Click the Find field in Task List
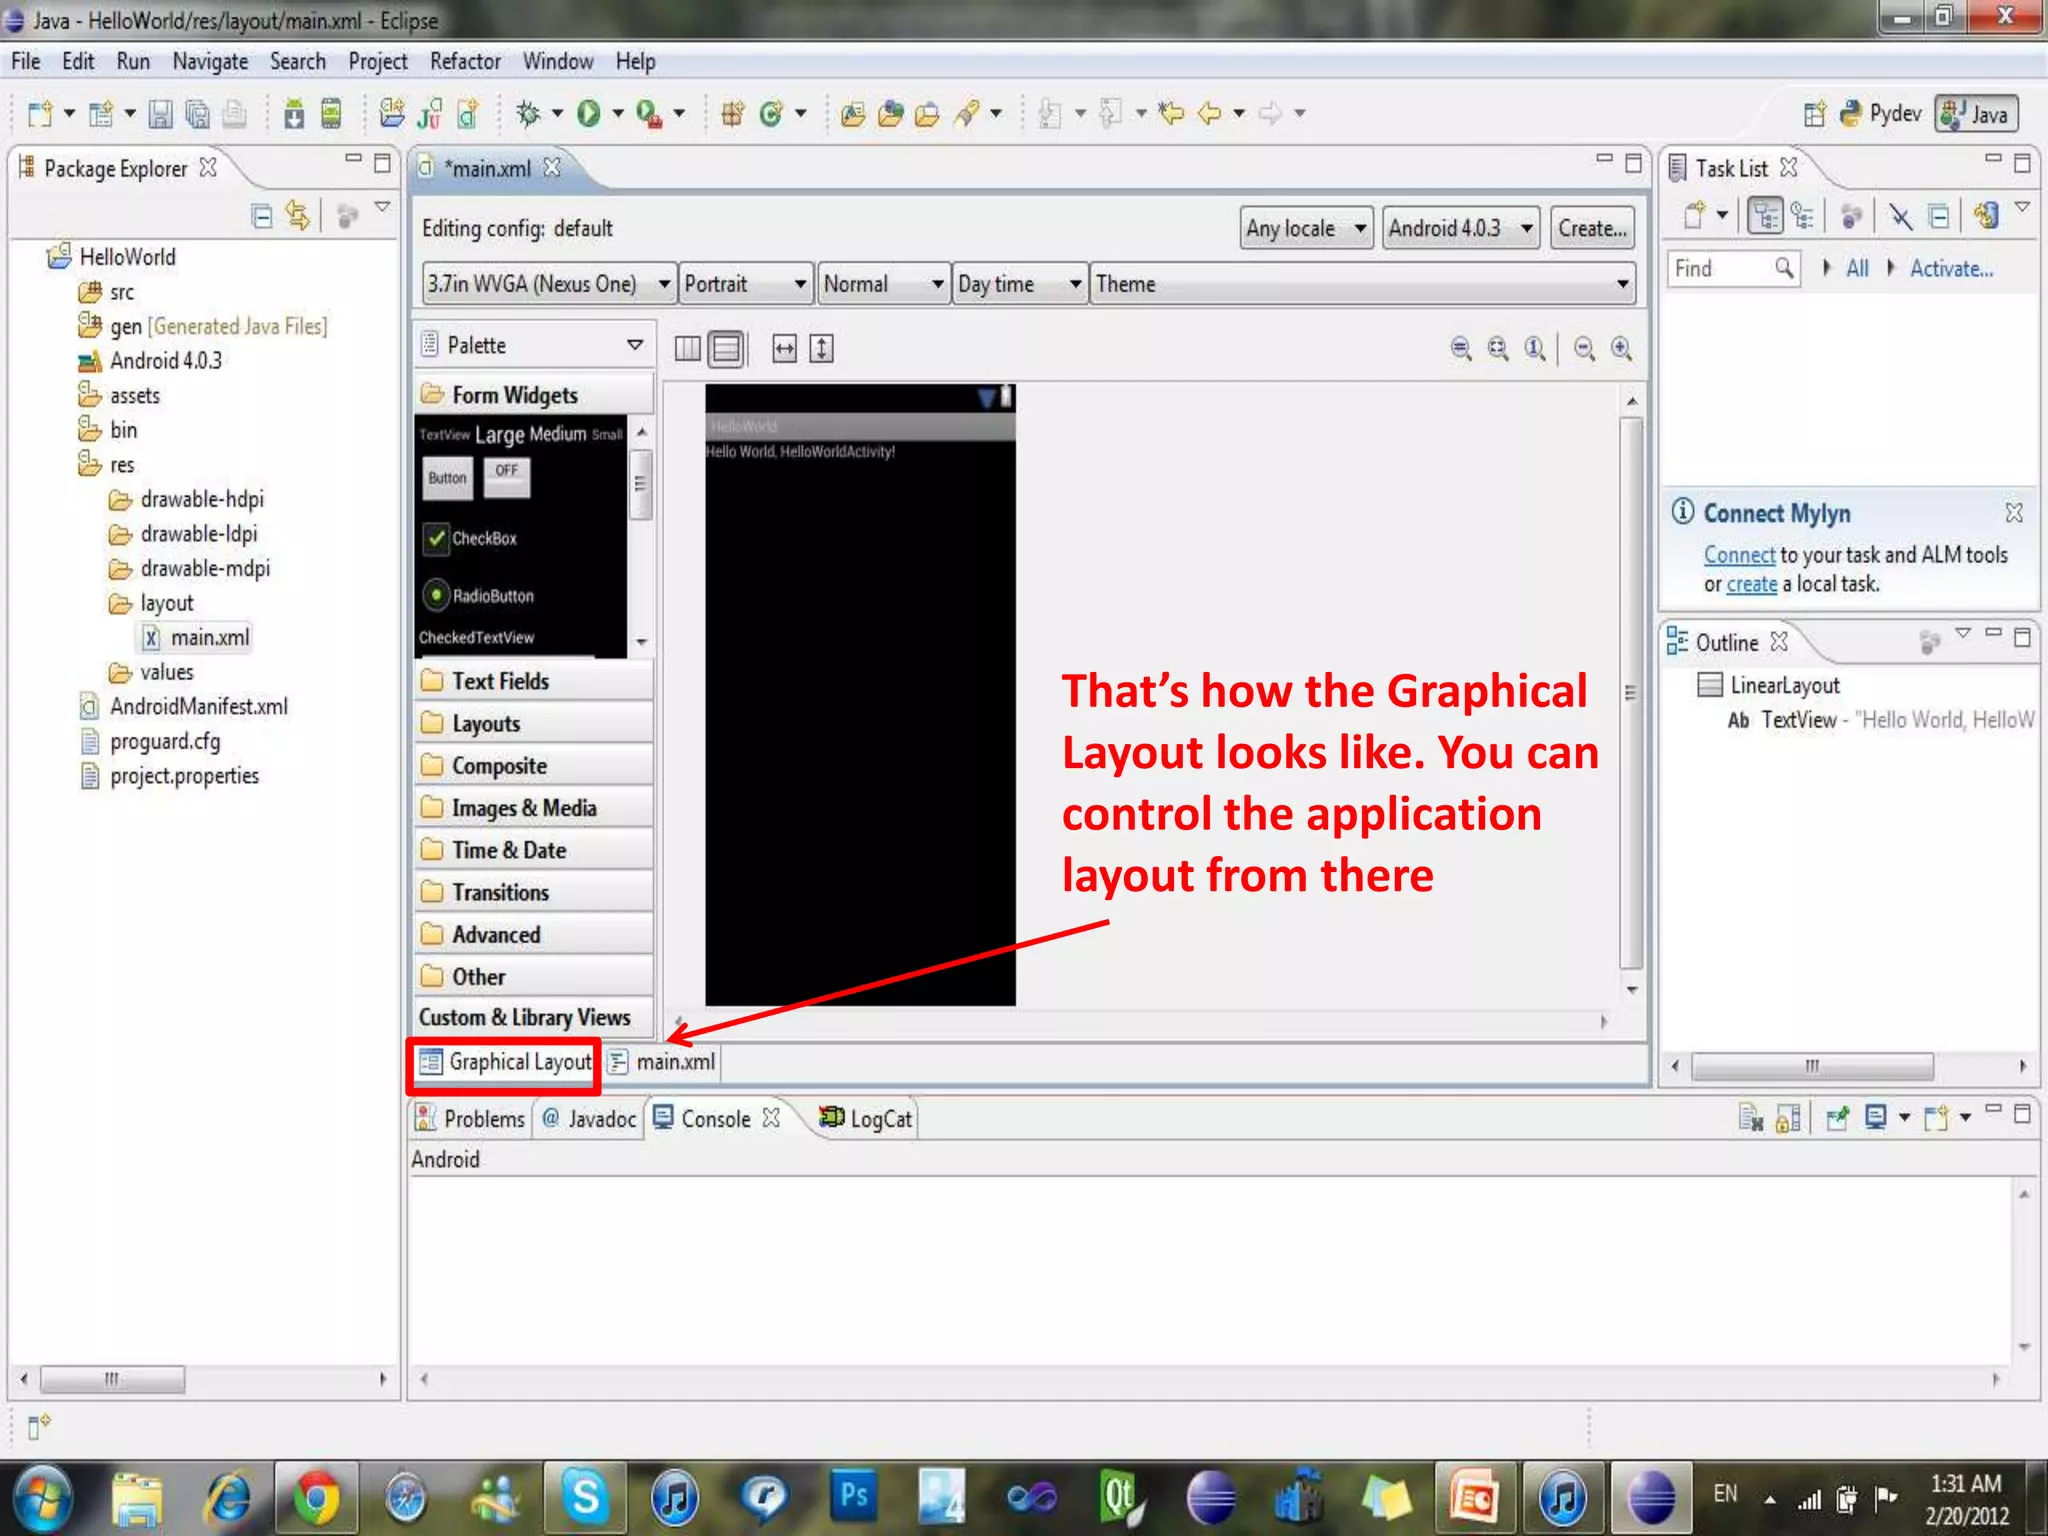This screenshot has width=2048, height=1536. (1733, 268)
